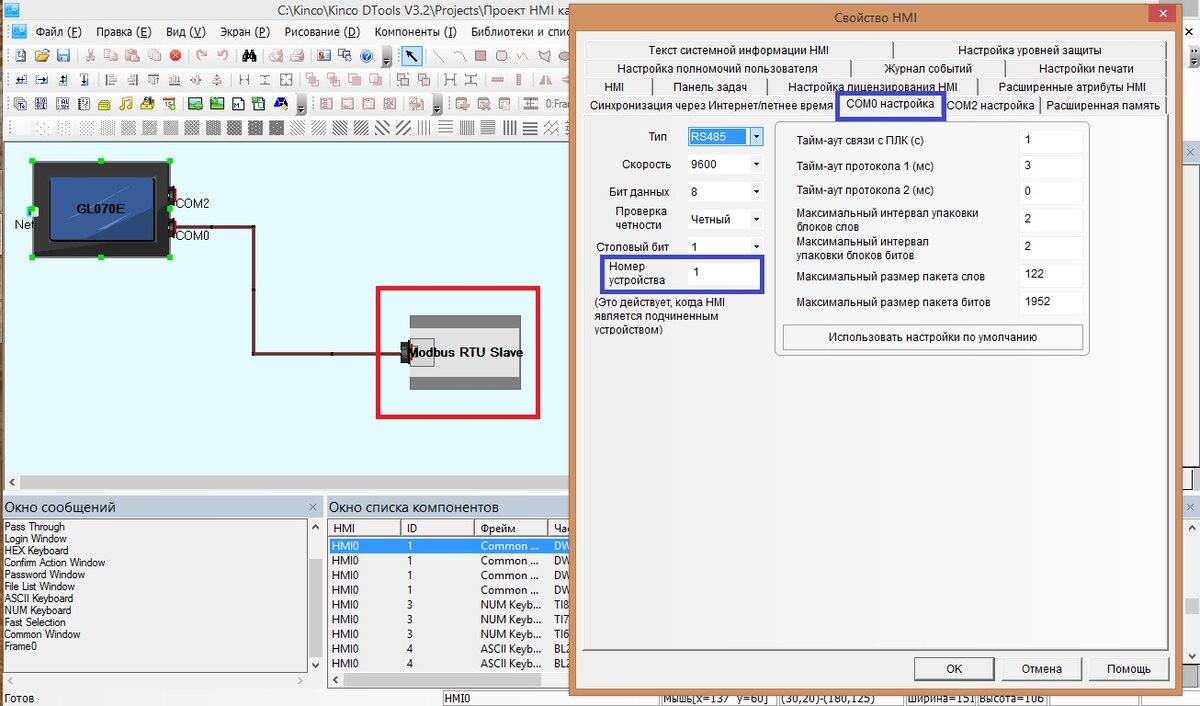Open the Стоповый бит dropdown
This screenshot has width=1200, height=706.
click(757, 246)
